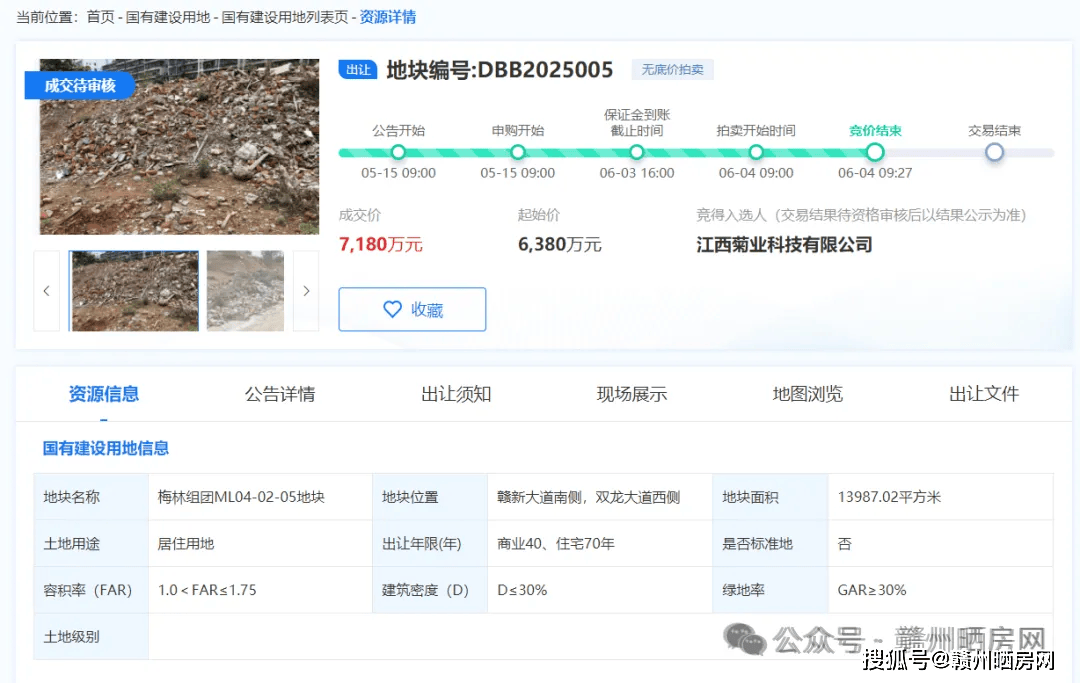This screenshot has width=1080, height=683.
Task: Click the main land plot photo
Action: tap(179, 147)
